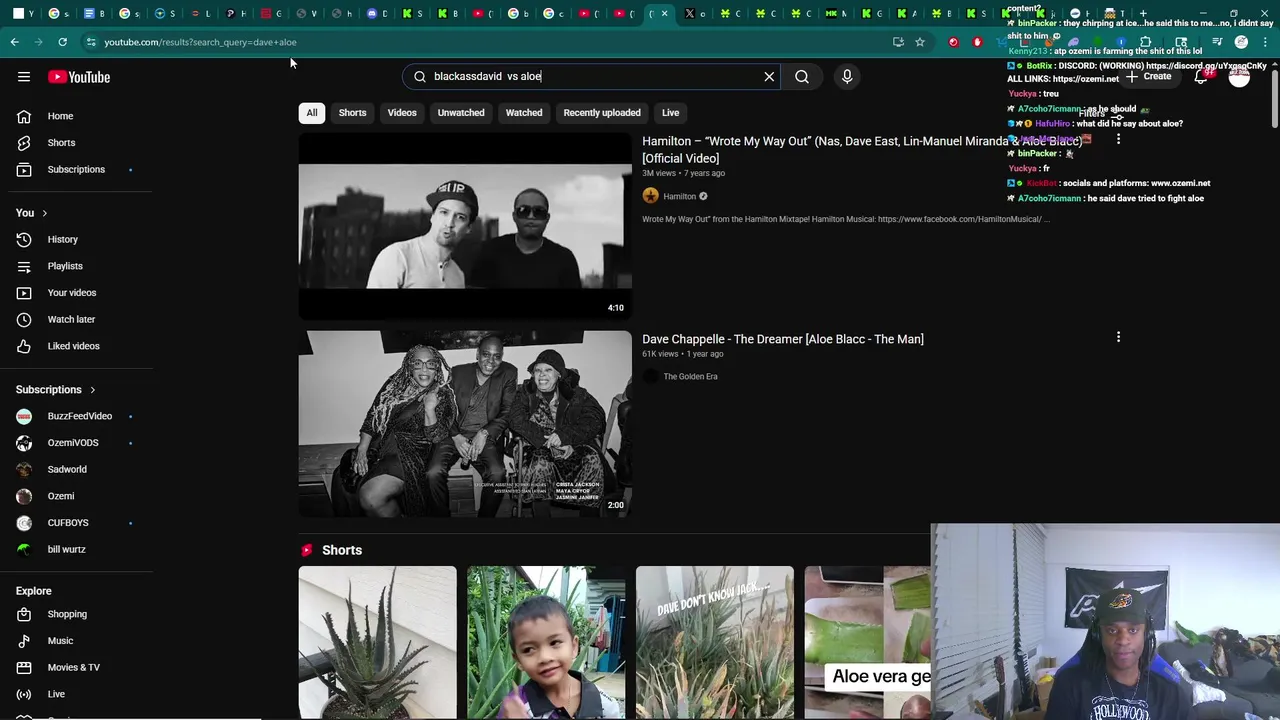Click the magnifier search button

[802, 76]
